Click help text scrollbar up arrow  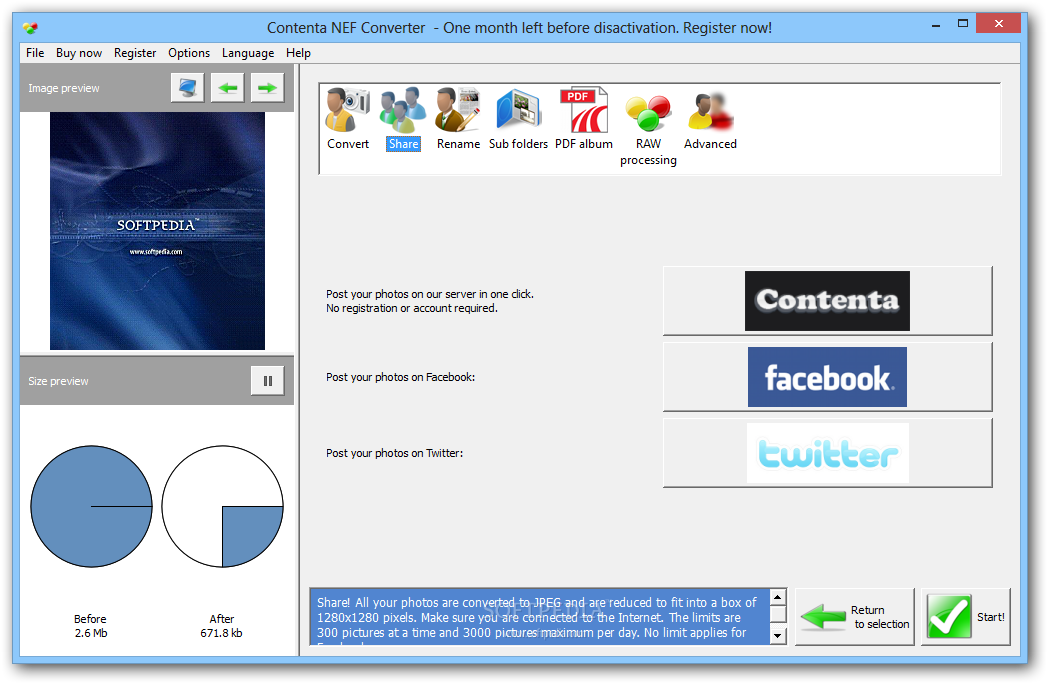point(777,597)
